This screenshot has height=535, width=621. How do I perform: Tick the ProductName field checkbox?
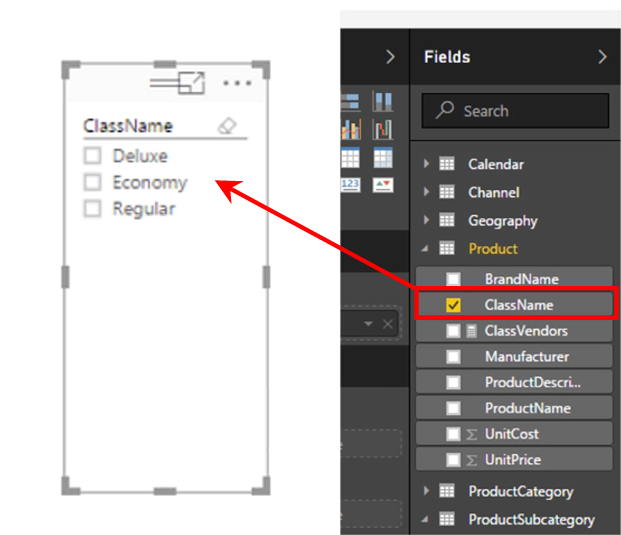[x=453, y=408]
